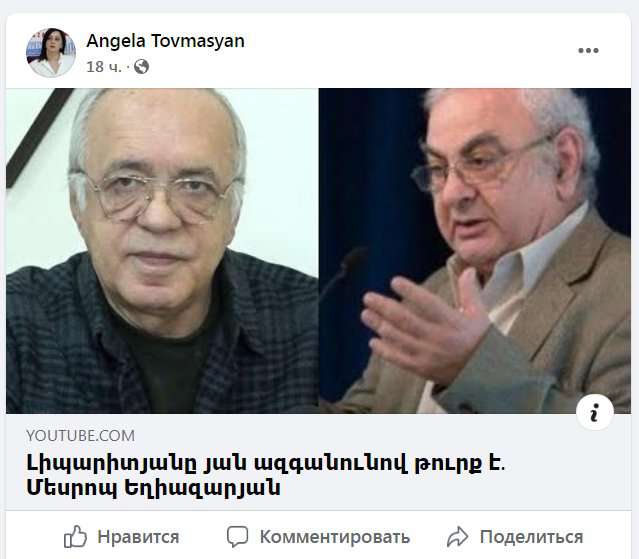Click the "Комментировать" comment label
The height and width of the screenshot is (559, 639).
coord(335,537)
